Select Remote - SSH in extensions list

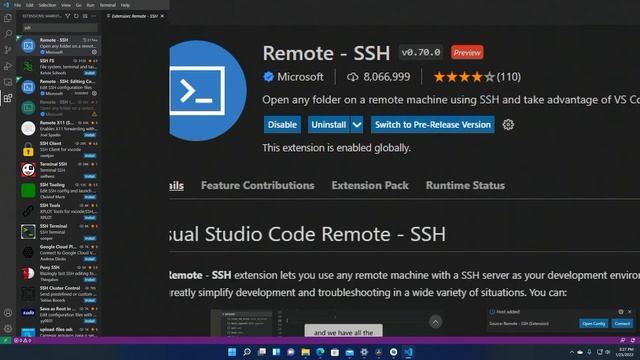pyautogui.click(x=59, y=46)
